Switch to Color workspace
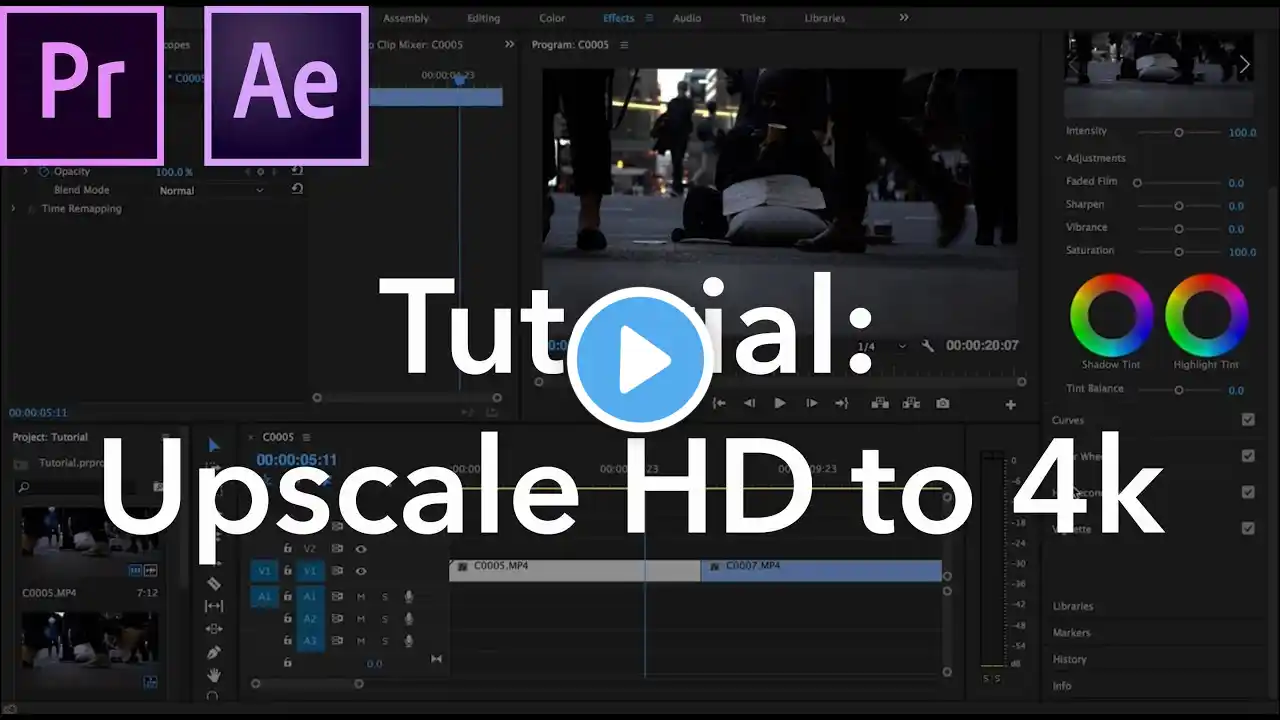 coord(552,18)
